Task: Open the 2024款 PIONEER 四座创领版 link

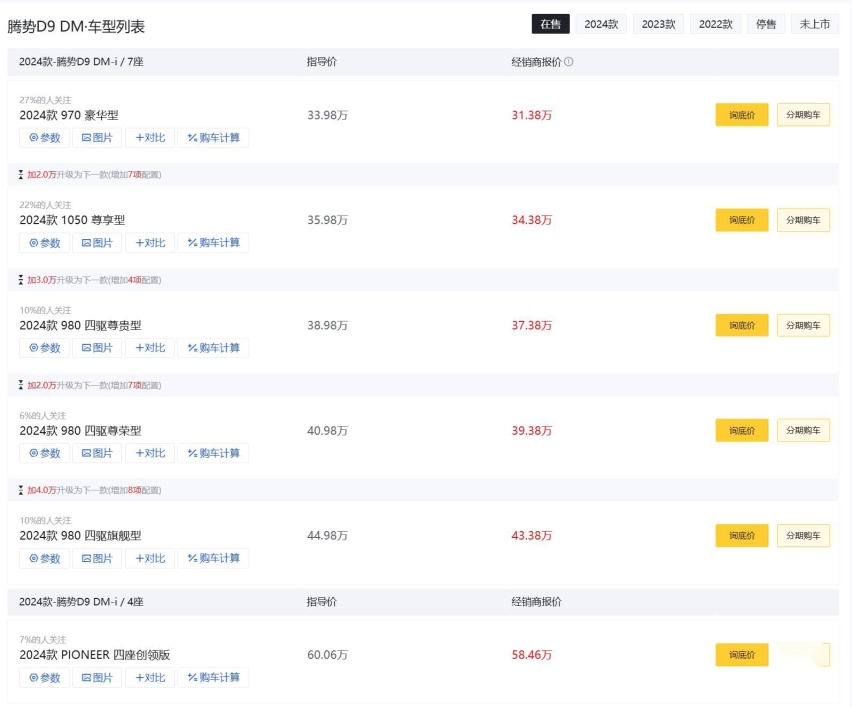Action: [x=95, y=655]
